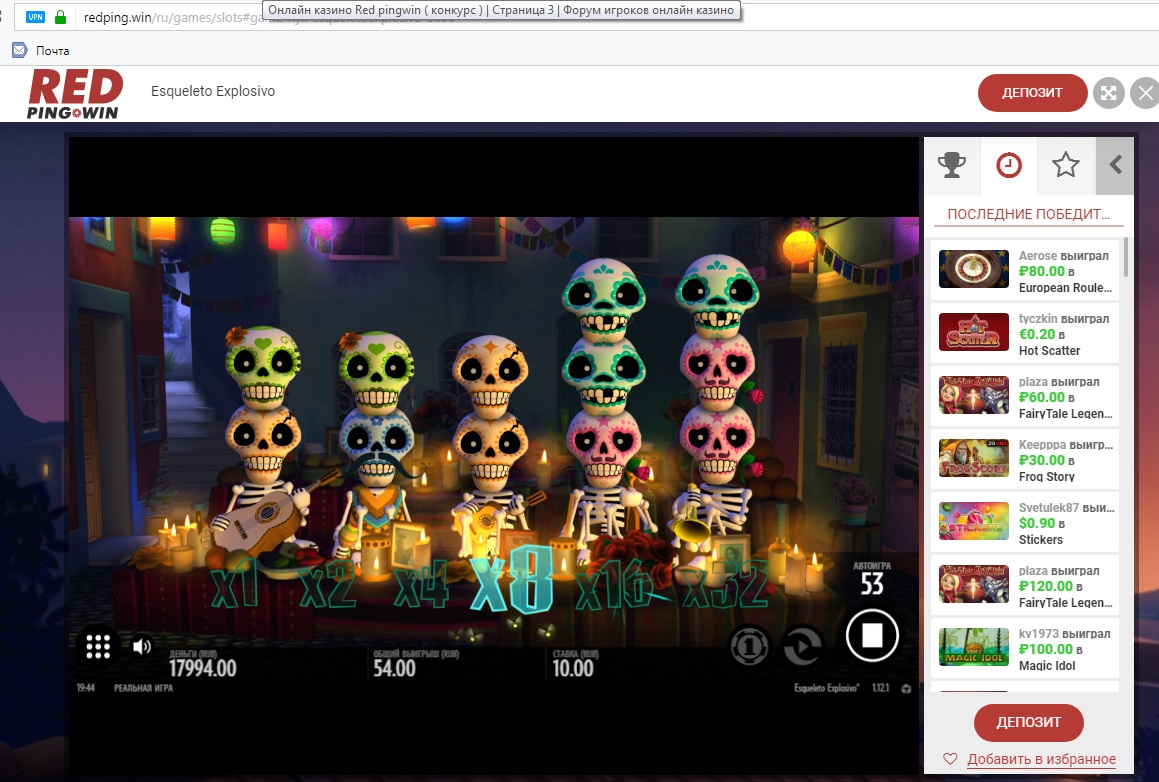The width and height of the screenshot is (1159, 782).
Task: Click the European Roulette game thumbnail
Action: (973, 269)
